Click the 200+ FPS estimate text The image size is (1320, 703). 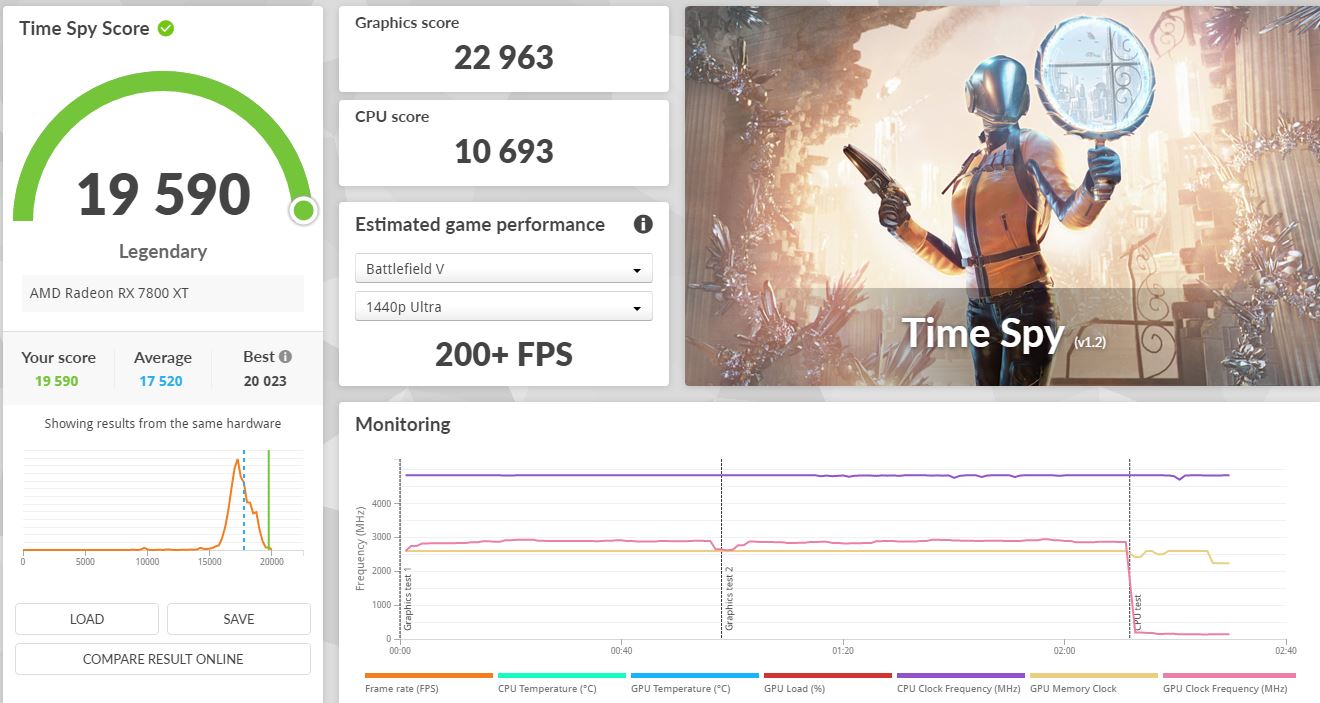coord(504,354)
